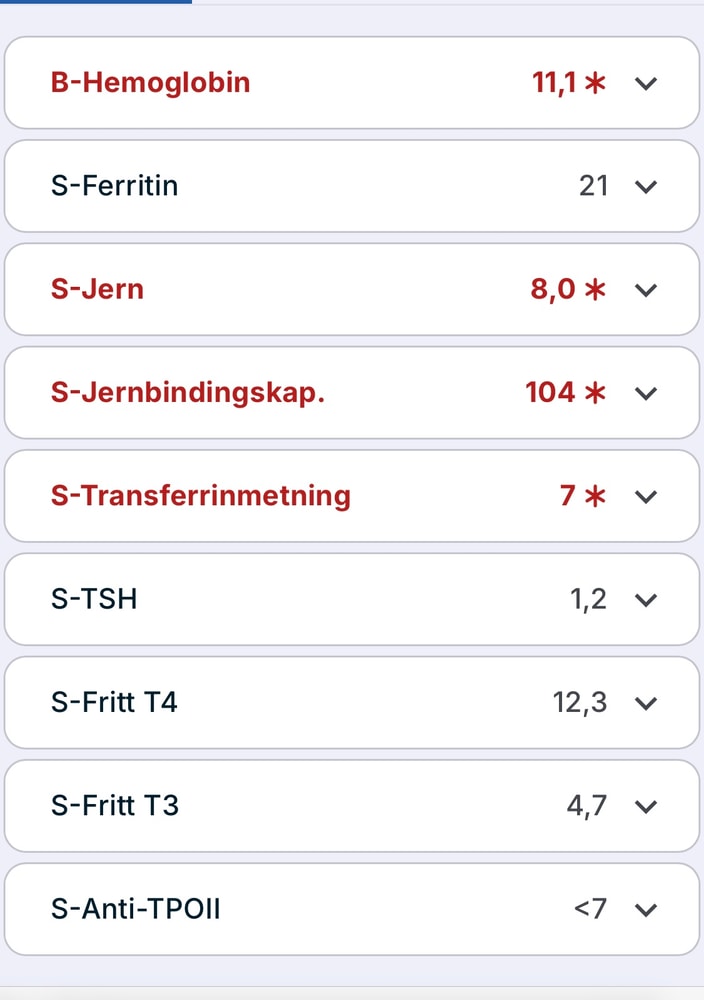Image resolution: width=704 pixels, height=1000 pixels.
Task: Click the red asterisk beside 104
Action: (x=595, y=393)
